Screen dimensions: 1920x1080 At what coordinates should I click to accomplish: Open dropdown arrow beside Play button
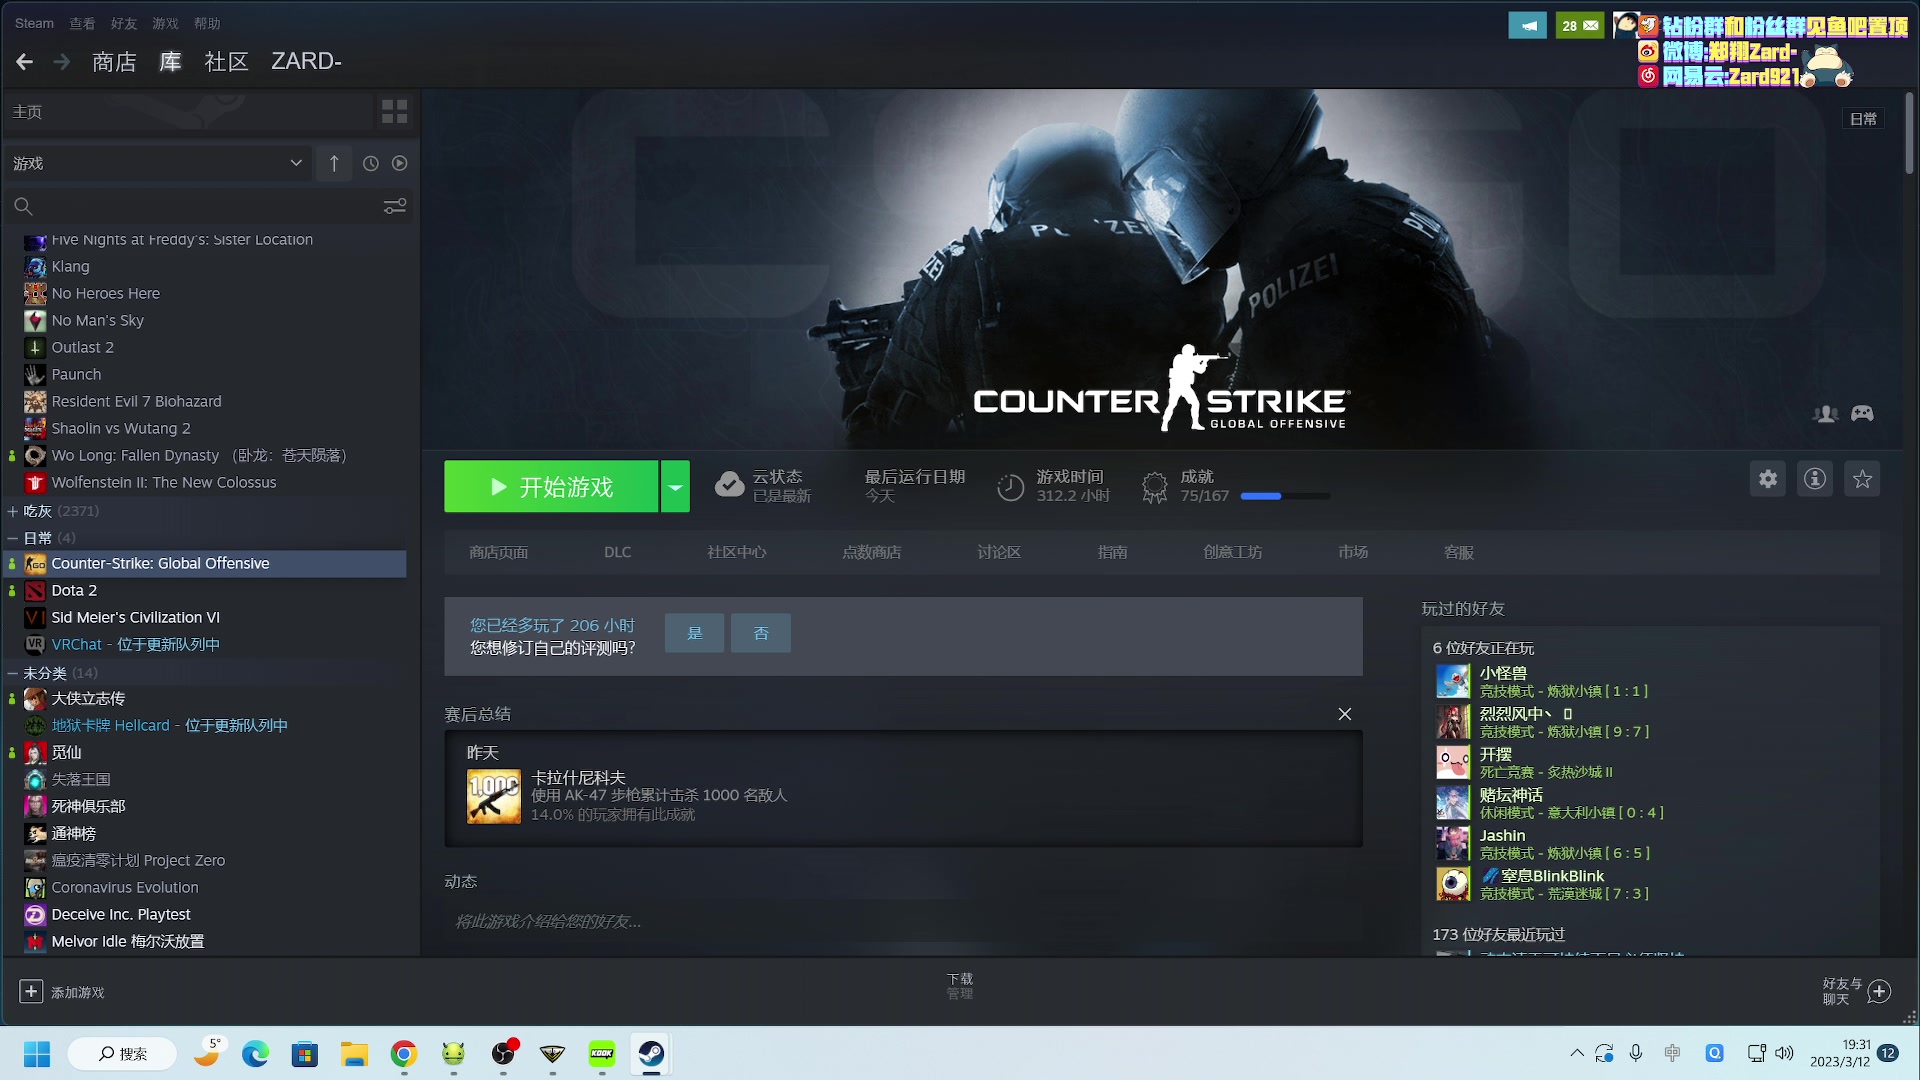pos(675,487)
